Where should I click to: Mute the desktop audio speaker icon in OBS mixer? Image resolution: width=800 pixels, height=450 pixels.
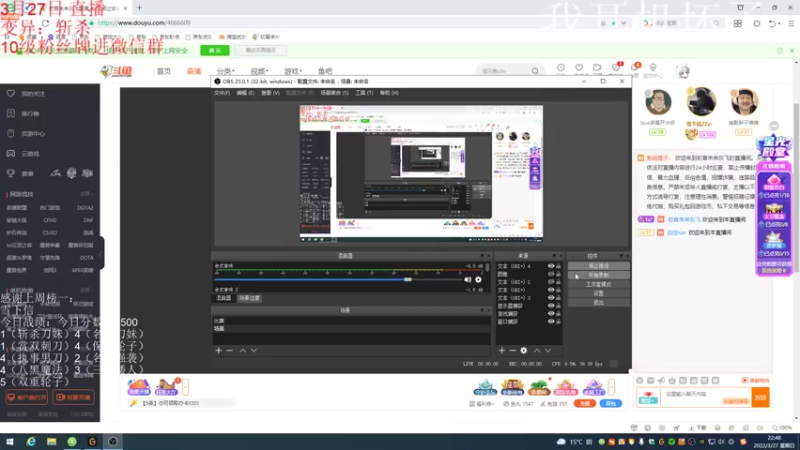pyautogui.click(x=467, y=280)
